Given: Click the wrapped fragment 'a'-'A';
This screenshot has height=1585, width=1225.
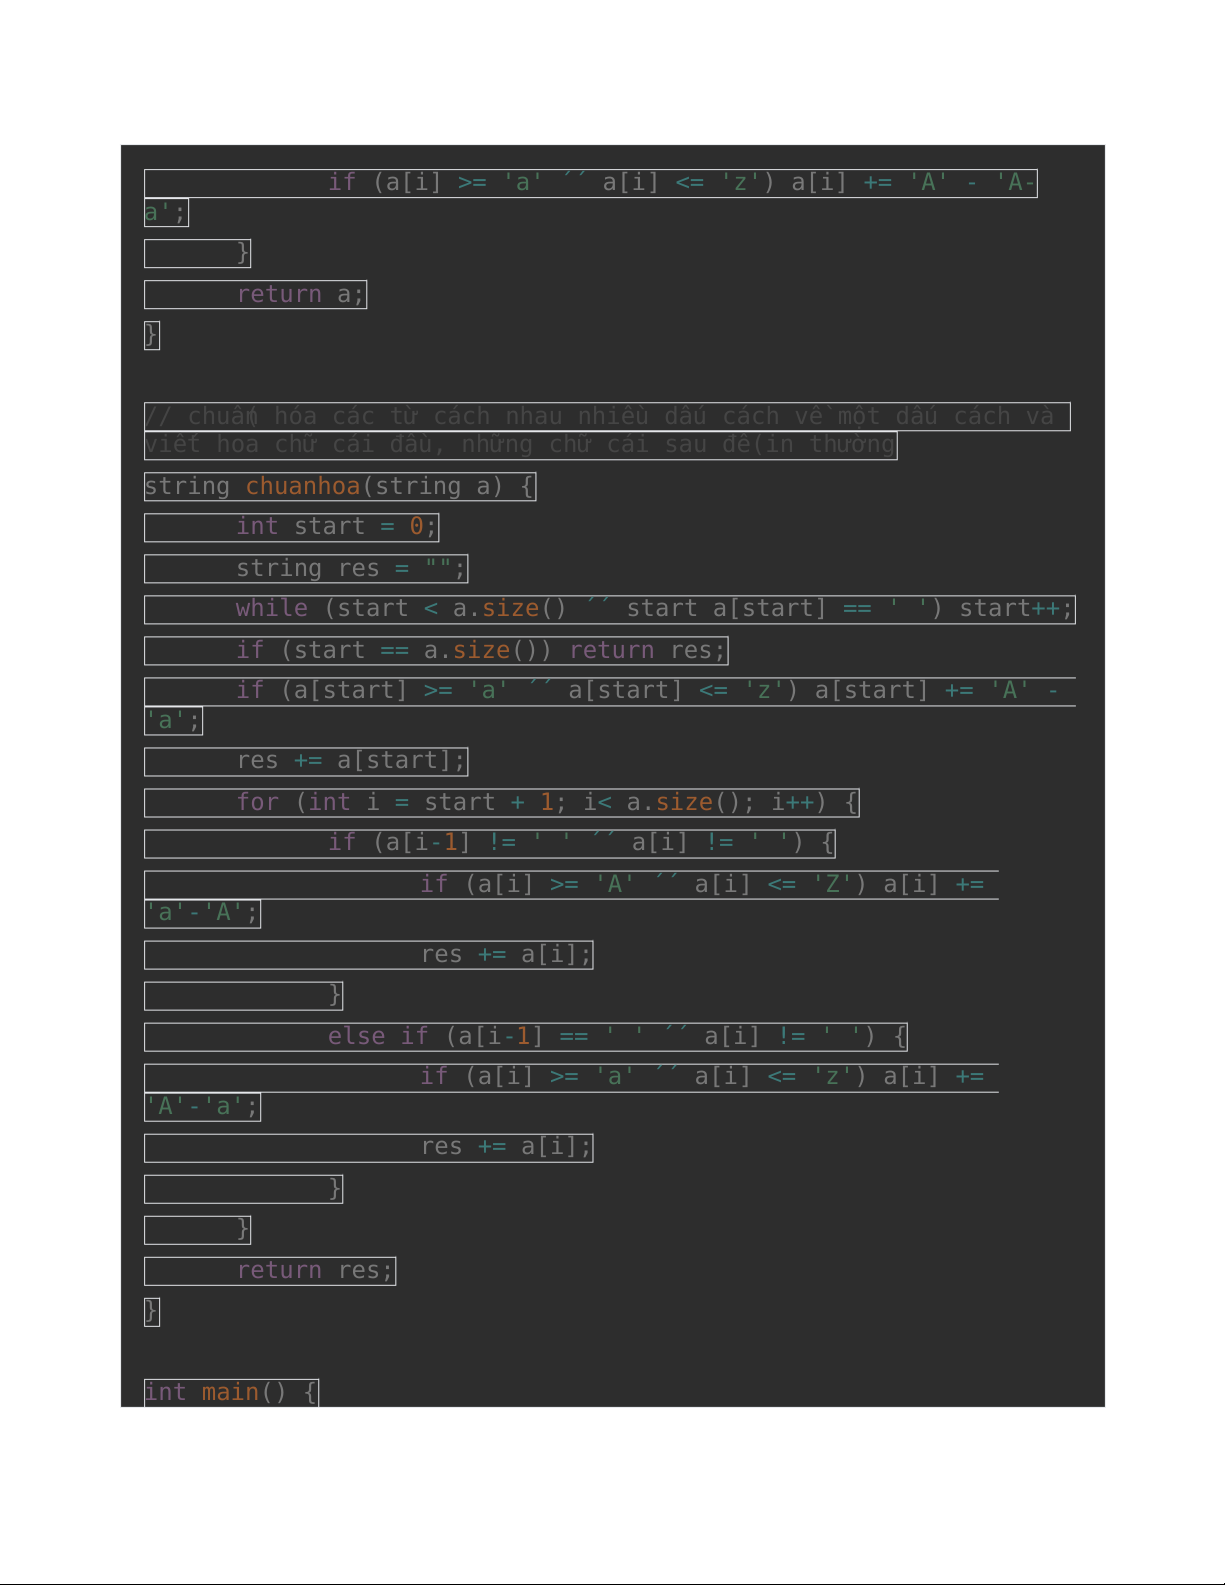Looking at the screenshot, I should click(x=203, y=914).
